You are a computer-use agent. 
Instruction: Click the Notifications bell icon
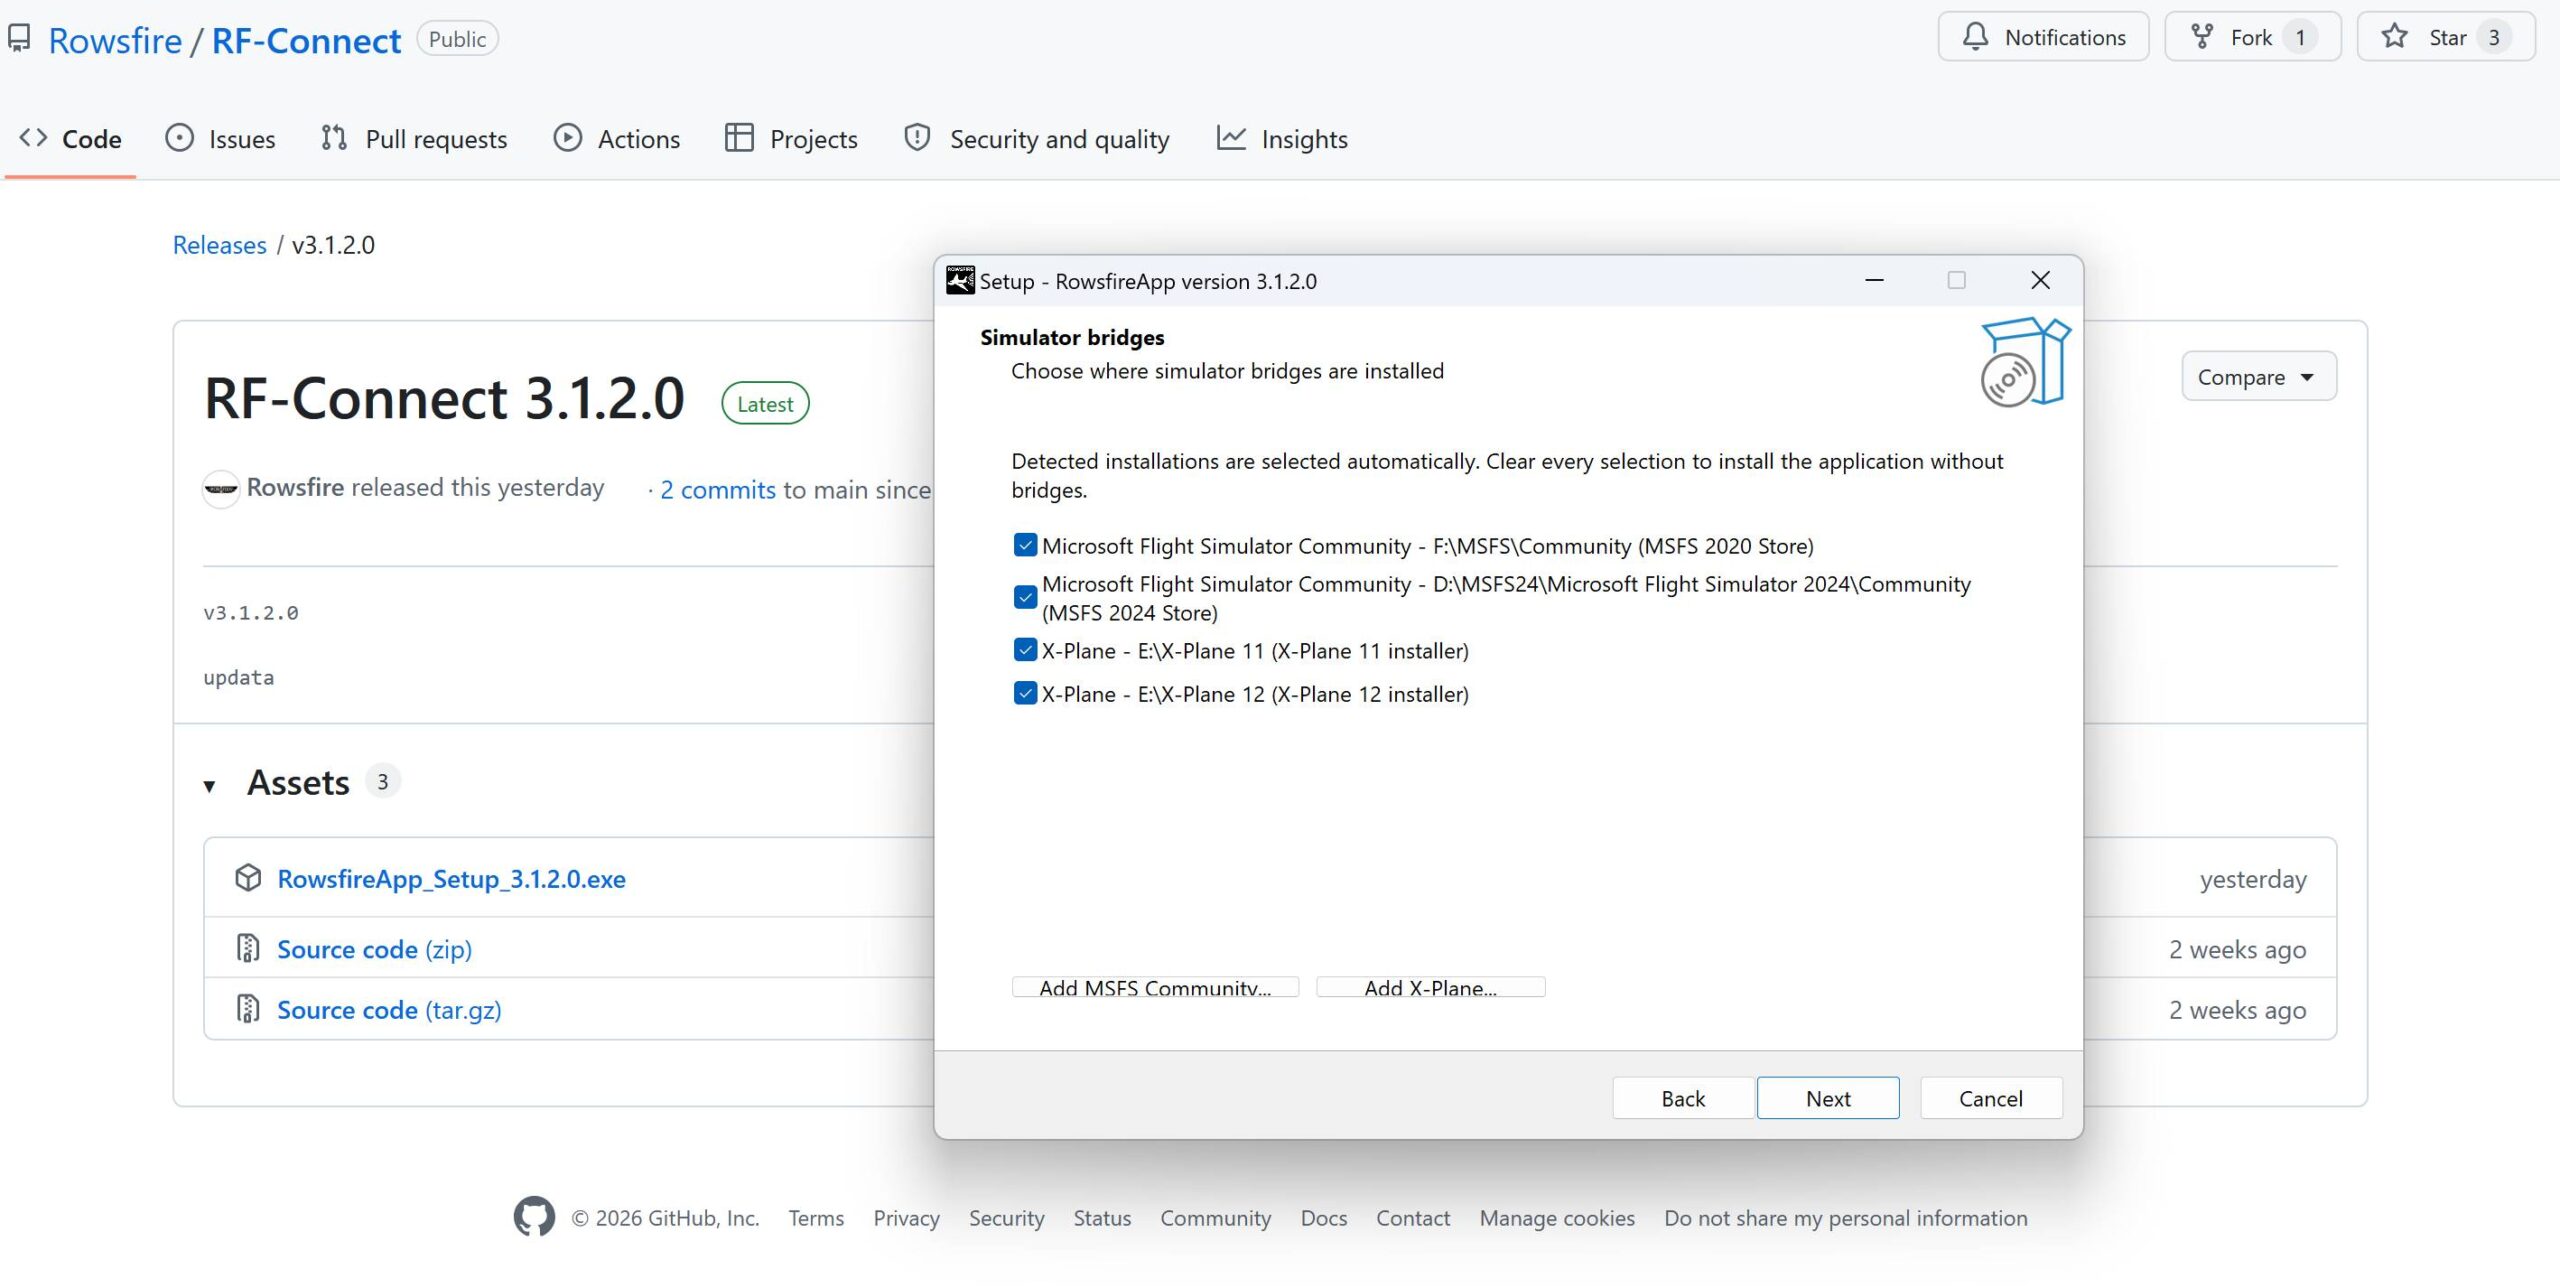pos(1975,37)
